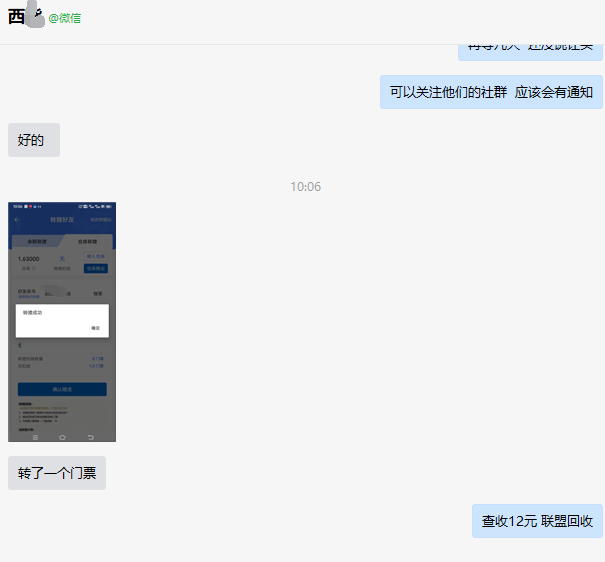
Task: Click the green @微信 label
Action: click(65, 18)
